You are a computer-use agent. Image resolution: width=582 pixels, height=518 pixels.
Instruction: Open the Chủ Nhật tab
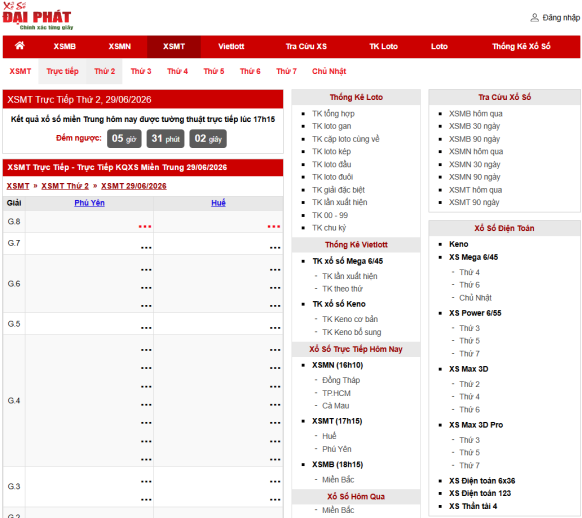coord(329,71)
